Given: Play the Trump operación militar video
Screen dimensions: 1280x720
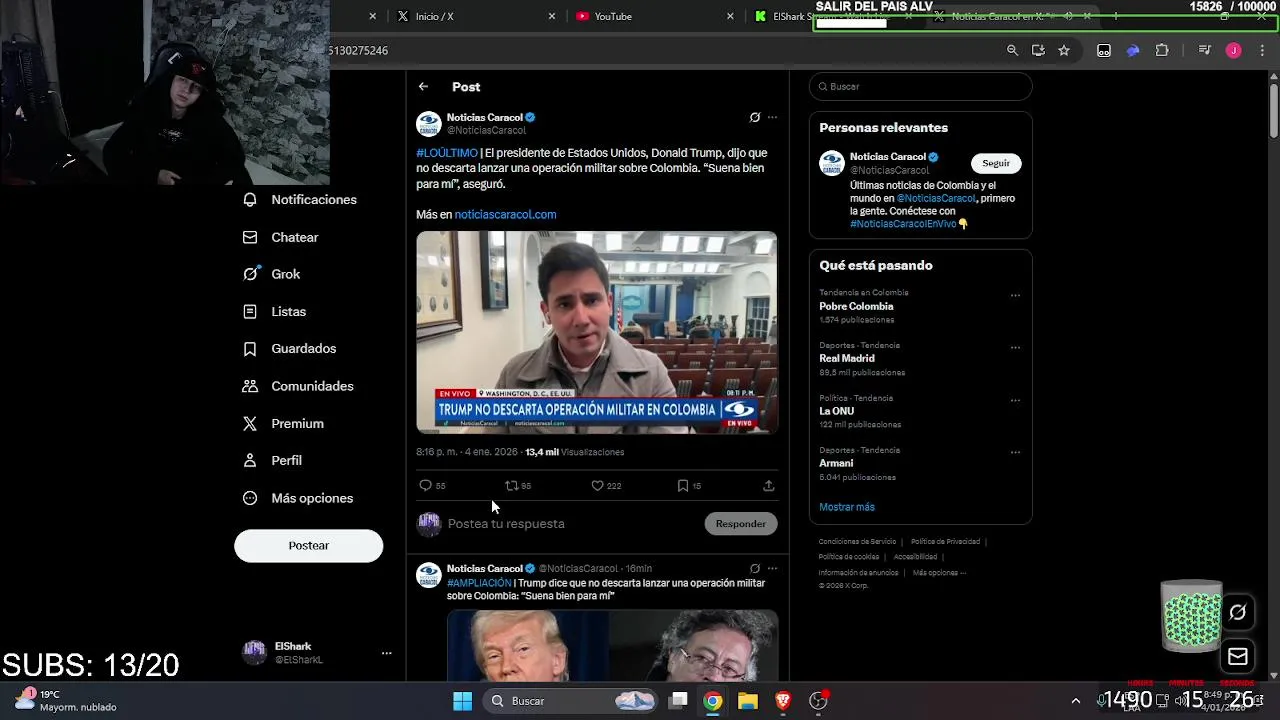Looking at the screenshot, I should click(597, 332).
